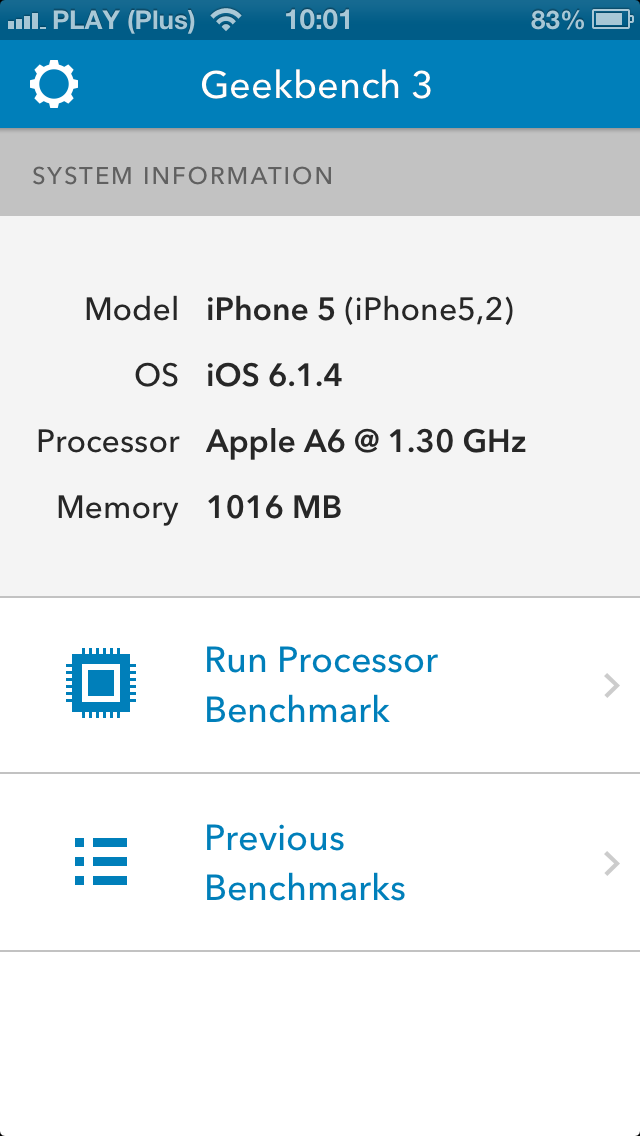This screenshot has height=1136, width=640.
Task: Start Run Processor Benchmark
Action: (321, 685)
